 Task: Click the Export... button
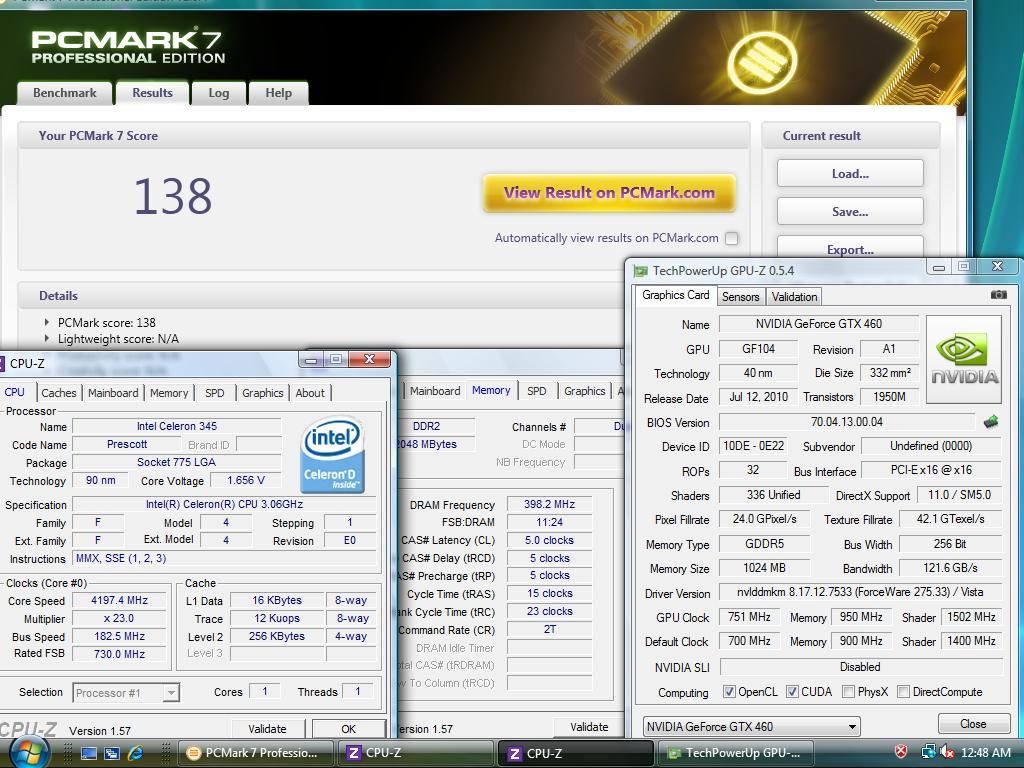[x=850, y=248]
